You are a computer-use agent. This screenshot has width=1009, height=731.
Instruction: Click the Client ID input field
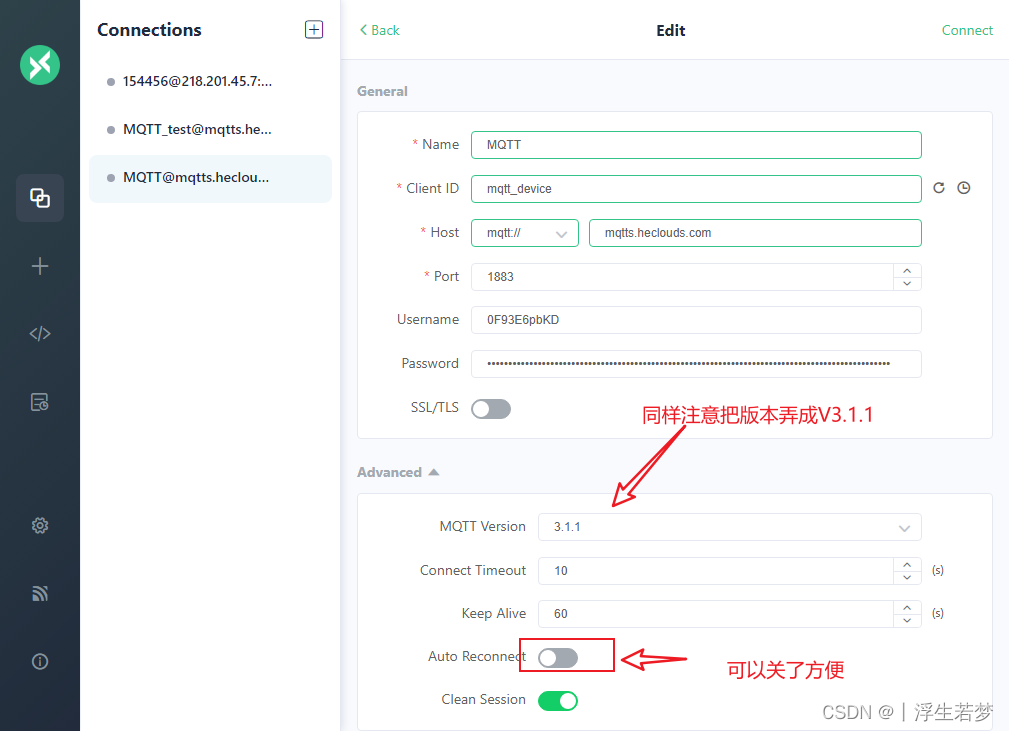[x=696, y=189]
